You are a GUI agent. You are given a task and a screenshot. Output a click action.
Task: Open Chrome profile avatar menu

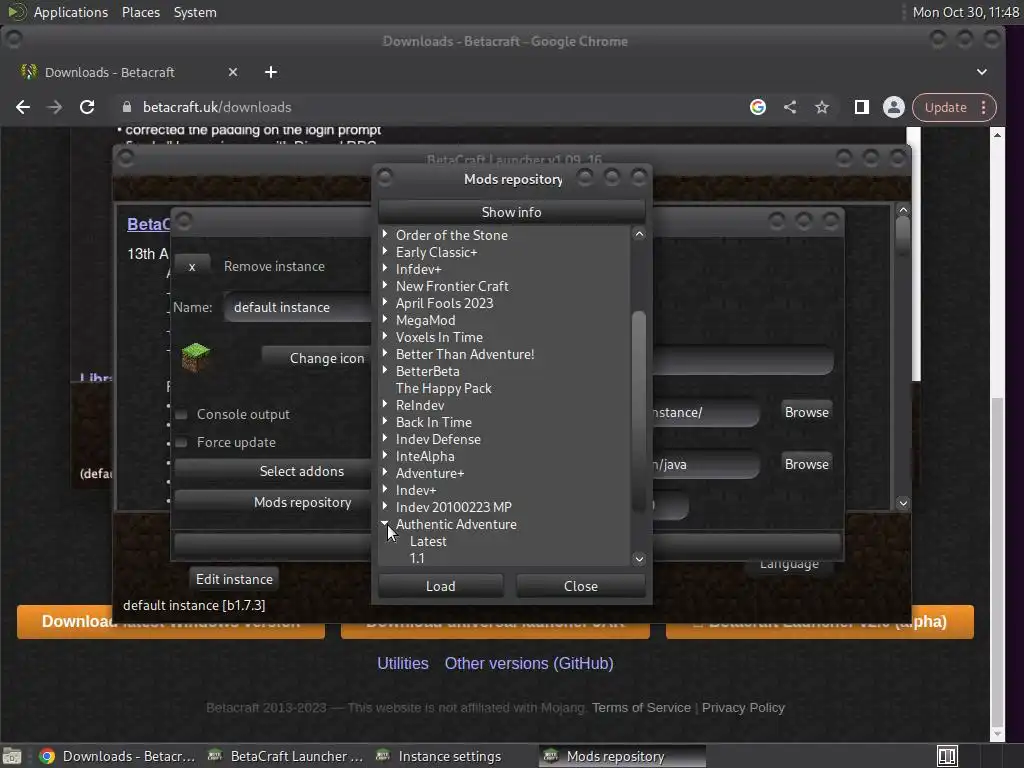[x=893, y=107]
